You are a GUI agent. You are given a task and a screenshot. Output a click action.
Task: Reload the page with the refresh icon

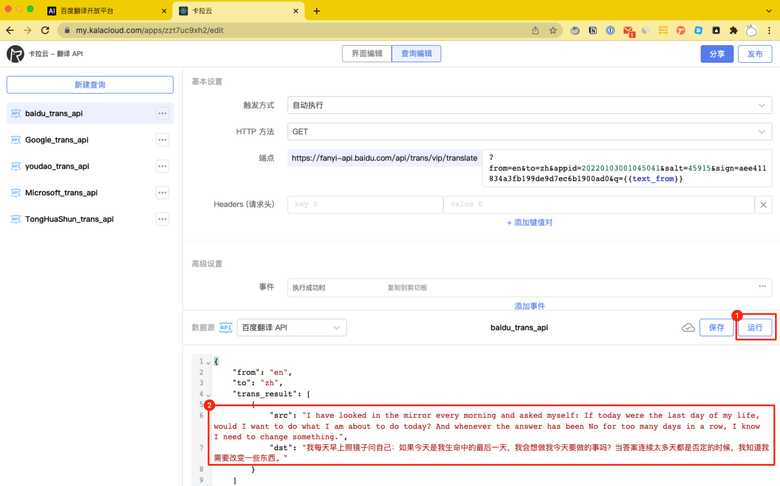pos(45,30)
